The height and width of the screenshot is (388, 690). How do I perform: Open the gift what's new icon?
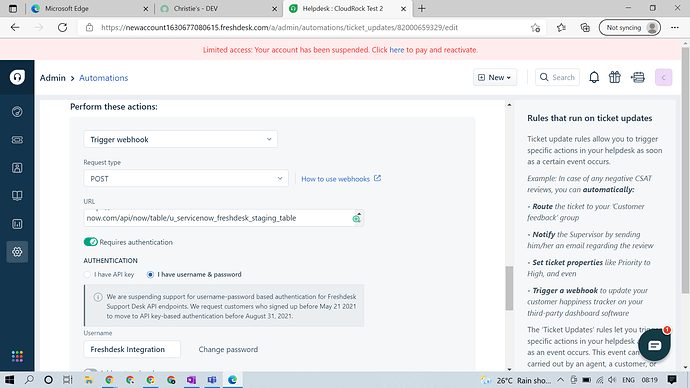point(615,77)
